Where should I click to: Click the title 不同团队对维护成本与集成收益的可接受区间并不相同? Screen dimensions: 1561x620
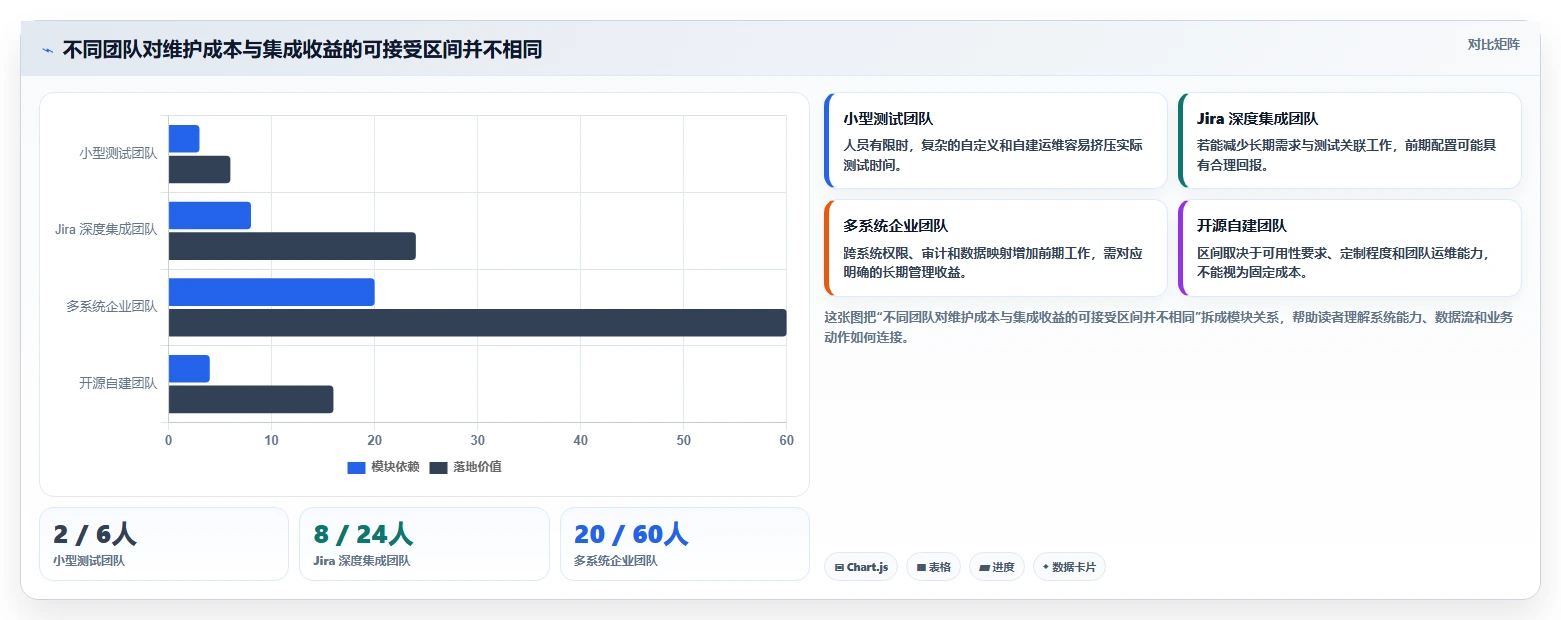click(302, 50)
